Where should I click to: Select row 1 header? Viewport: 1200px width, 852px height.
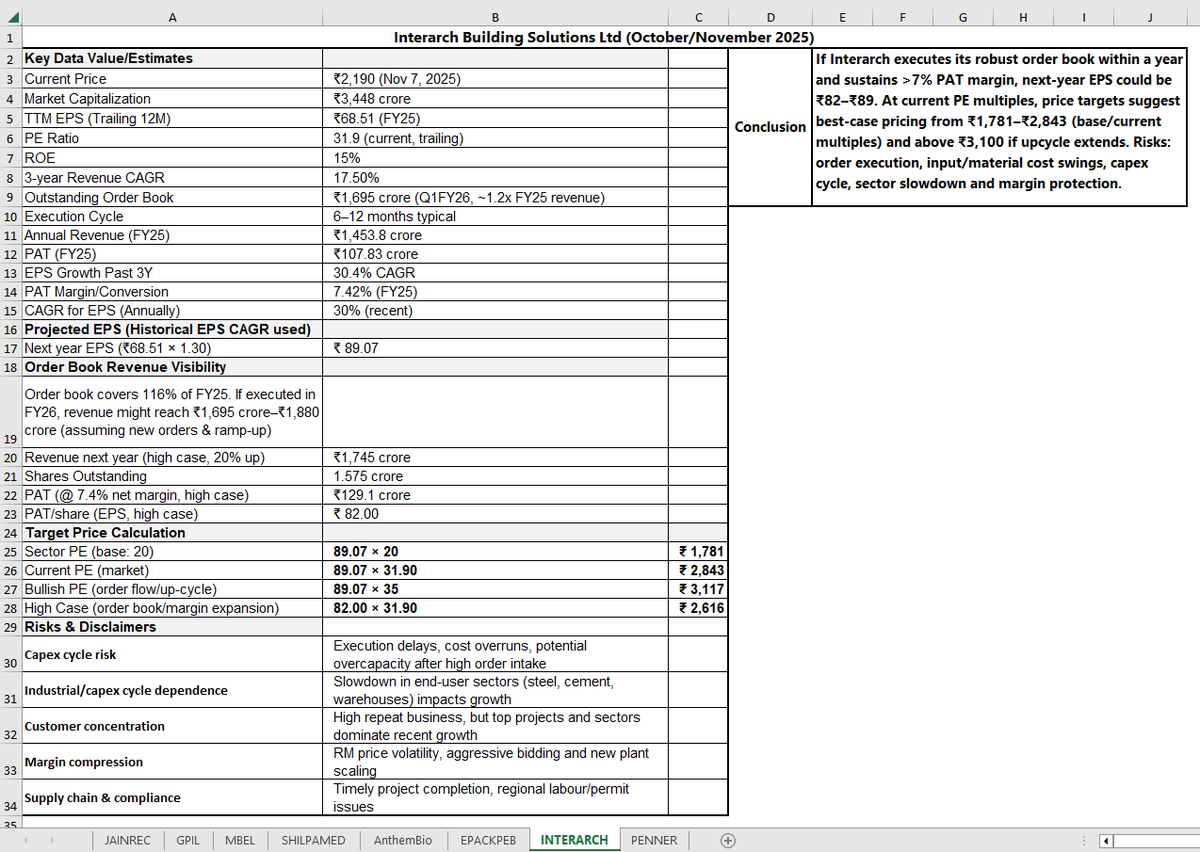[10, 38]
